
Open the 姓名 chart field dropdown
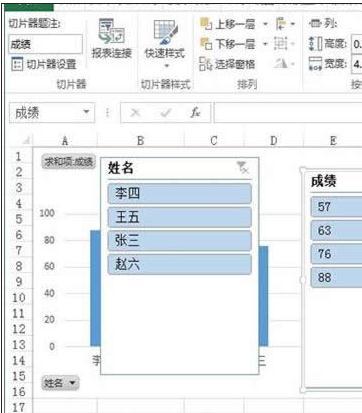point(60,383)
